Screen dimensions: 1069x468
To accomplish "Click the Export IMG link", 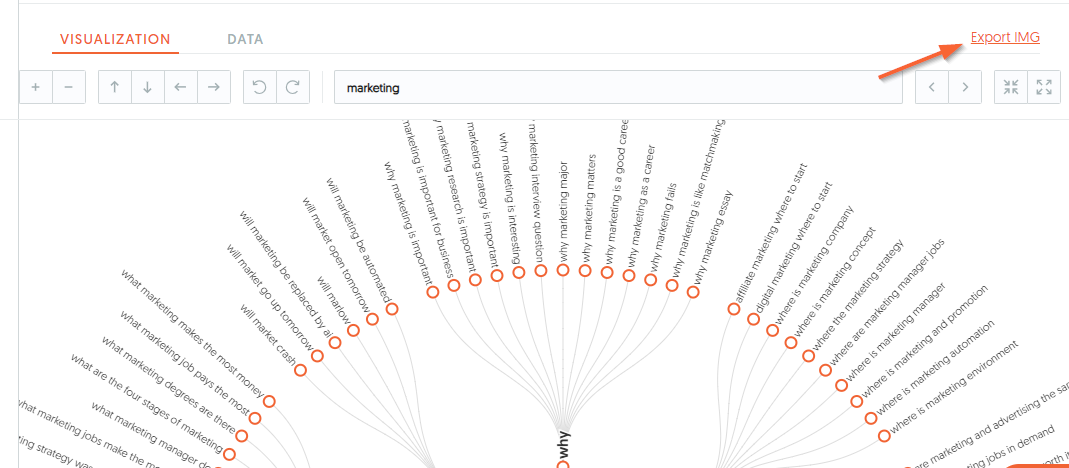I will point(1005,38).
